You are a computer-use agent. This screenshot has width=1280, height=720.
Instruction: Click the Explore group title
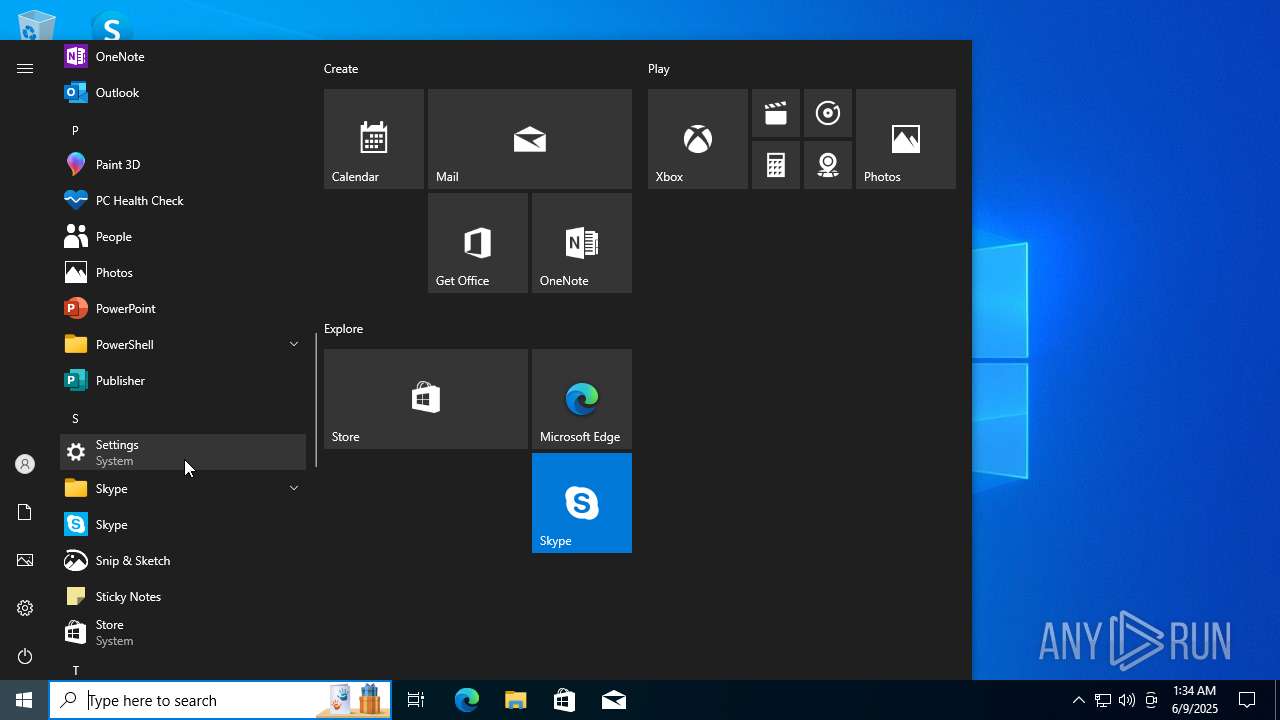tap(343, 329)
